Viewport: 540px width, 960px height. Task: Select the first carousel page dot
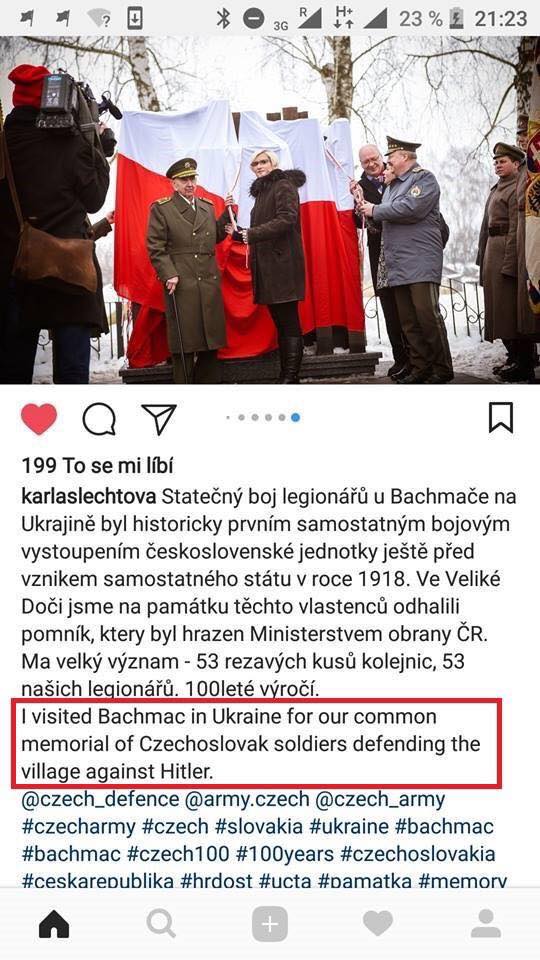(x=228, y=418)
